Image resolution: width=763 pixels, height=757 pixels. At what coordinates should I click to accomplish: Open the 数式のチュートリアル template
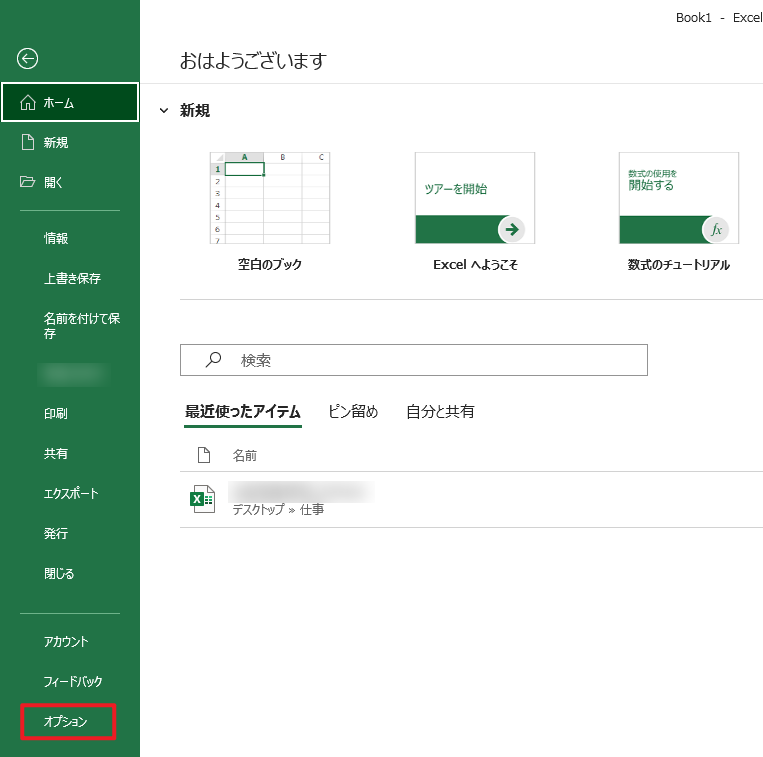tap(679, 198)
